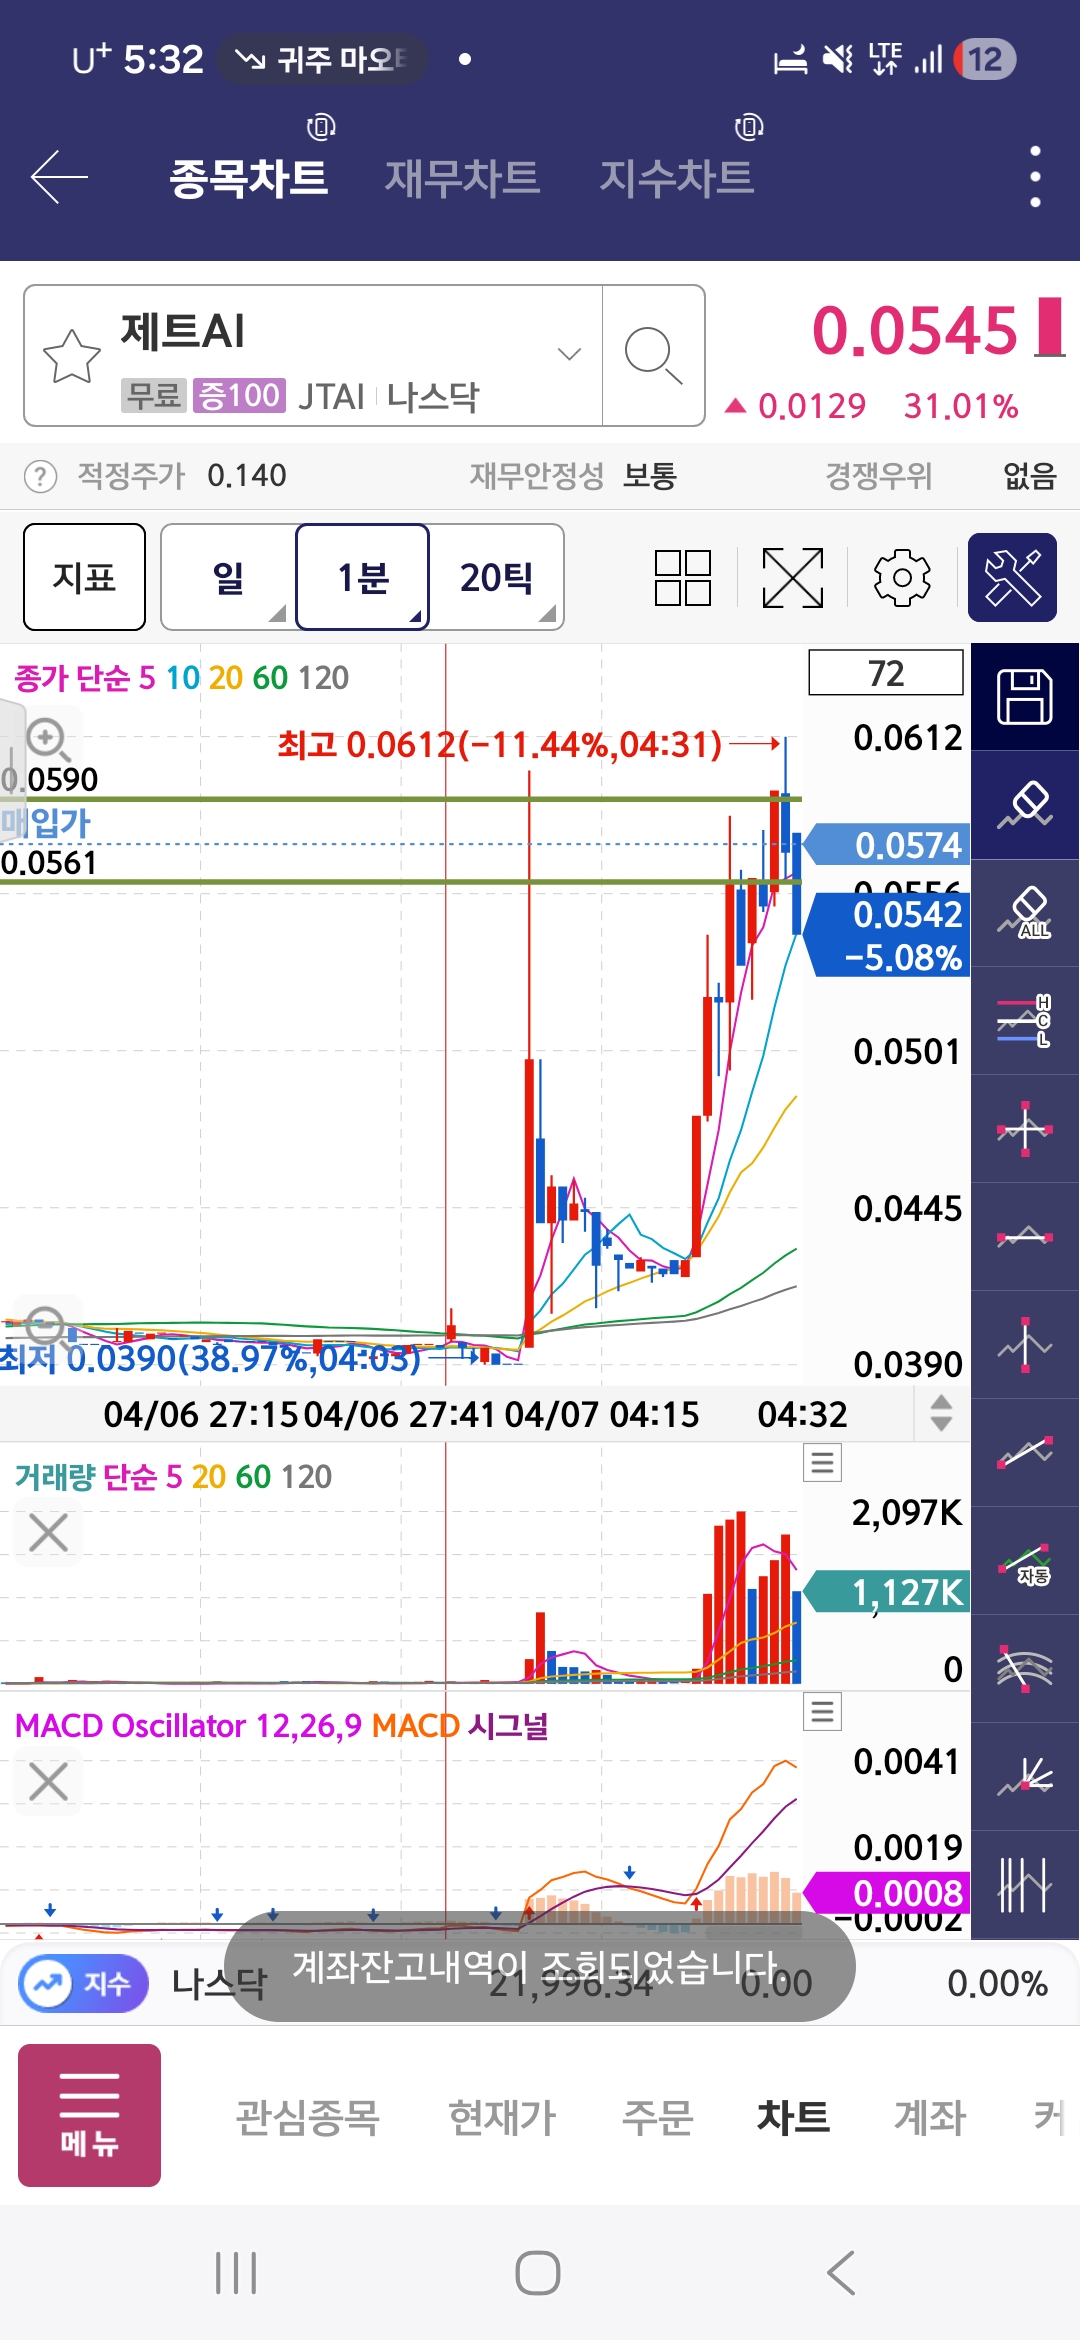Open the multi-chart grid layout icon
The image size is (1080, 2340).
pos(683,578)
